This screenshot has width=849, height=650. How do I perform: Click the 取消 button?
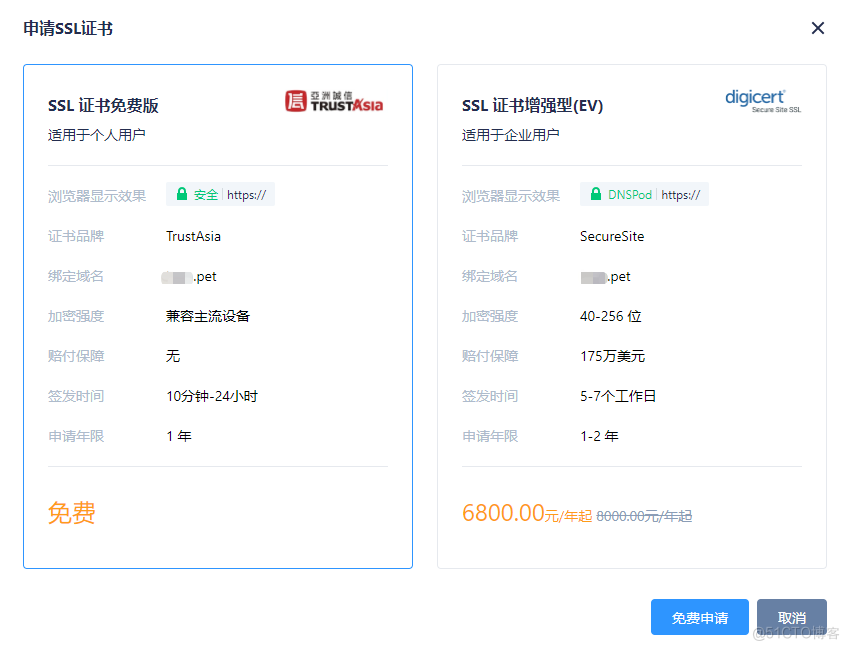point(792,617)
